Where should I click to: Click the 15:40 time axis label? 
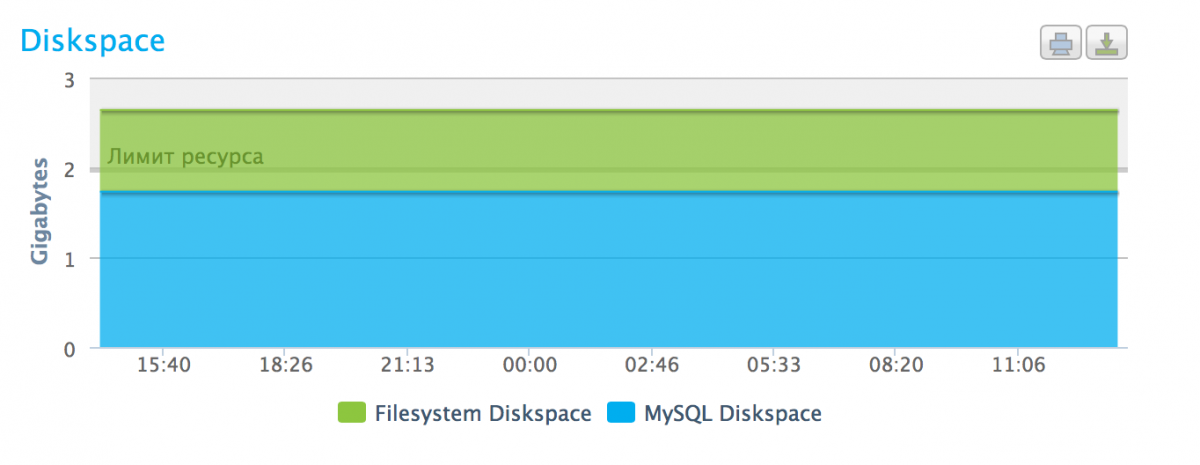[164, 366]
